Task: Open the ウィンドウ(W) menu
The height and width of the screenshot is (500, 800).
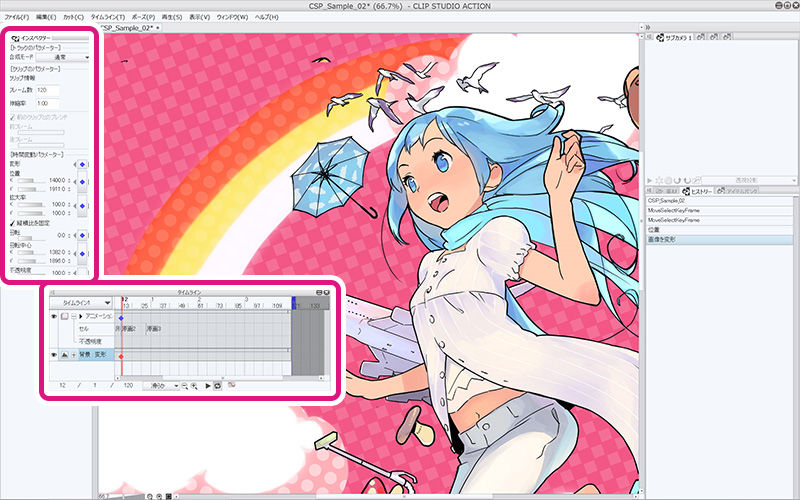Action: click(x=232, y=17)
